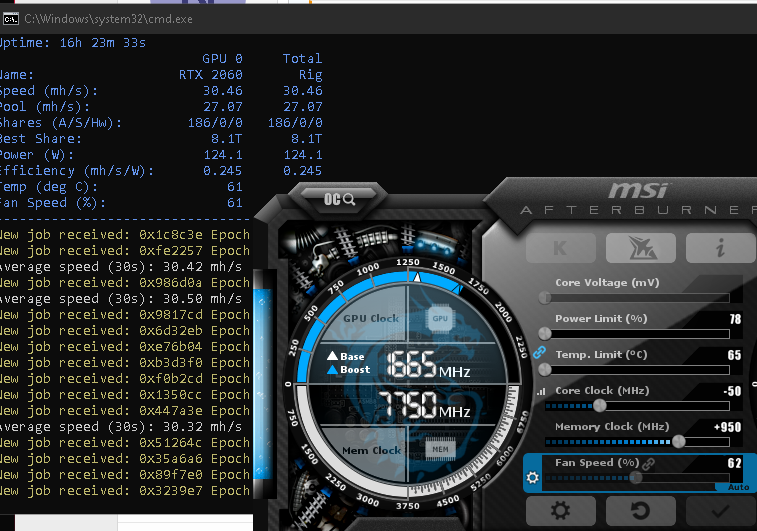Toggle Auto fan speed mode
The width and height of the screenshot is (757, 531).
click(x=737, y=486)
